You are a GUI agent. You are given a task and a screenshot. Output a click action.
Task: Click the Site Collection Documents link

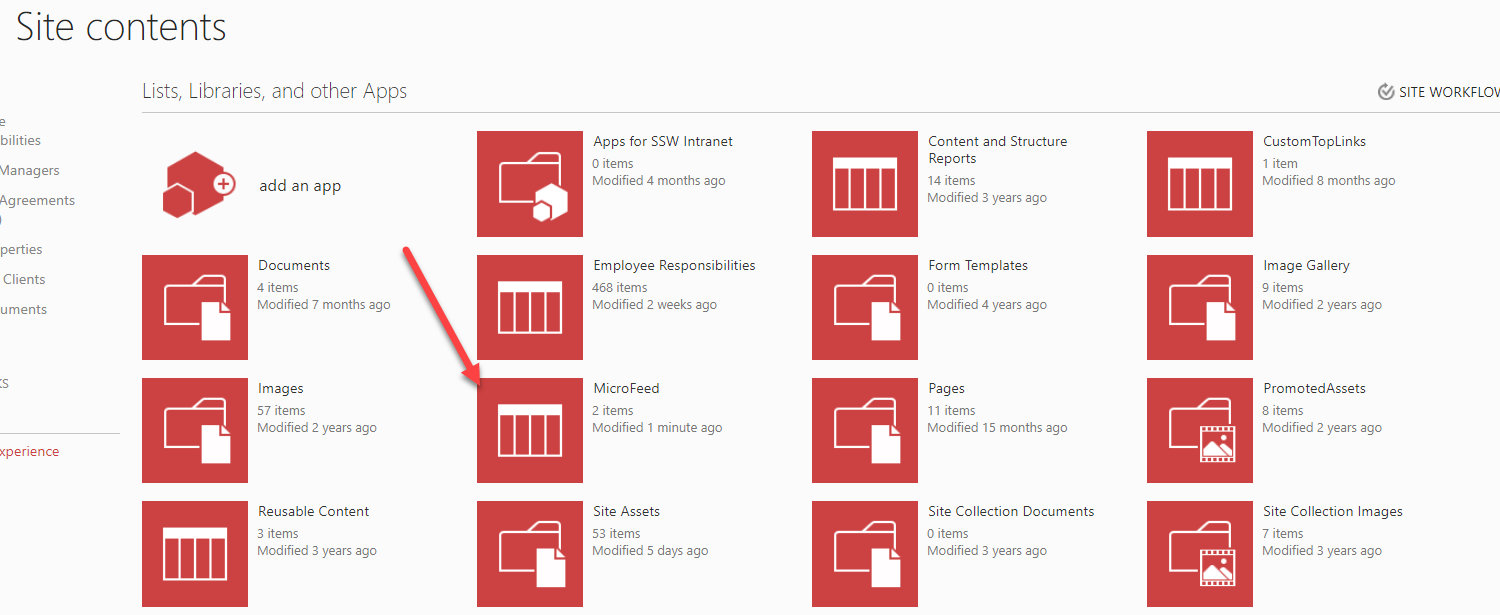pos(1010,511)
